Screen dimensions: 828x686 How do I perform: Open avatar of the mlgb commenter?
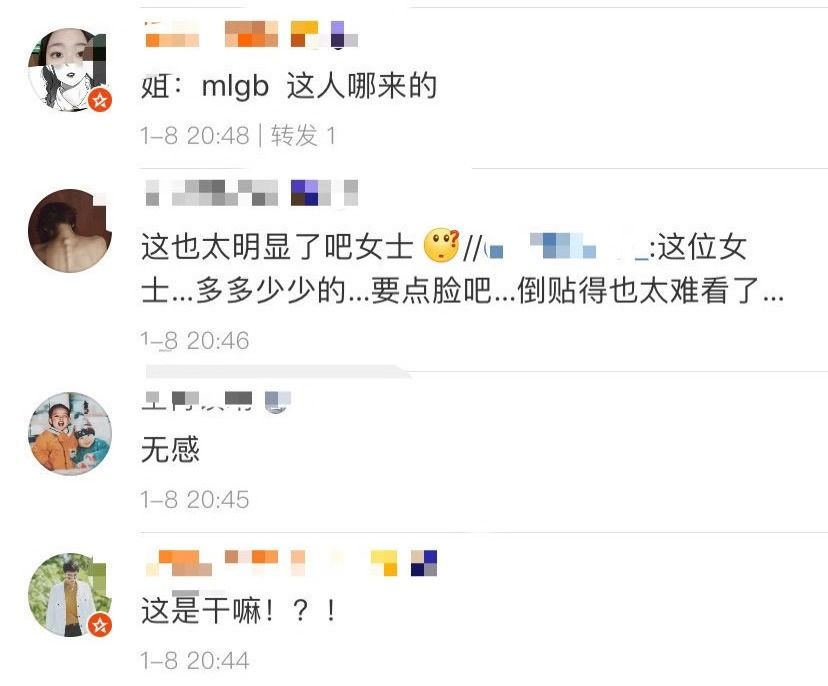tap(70, 70)
